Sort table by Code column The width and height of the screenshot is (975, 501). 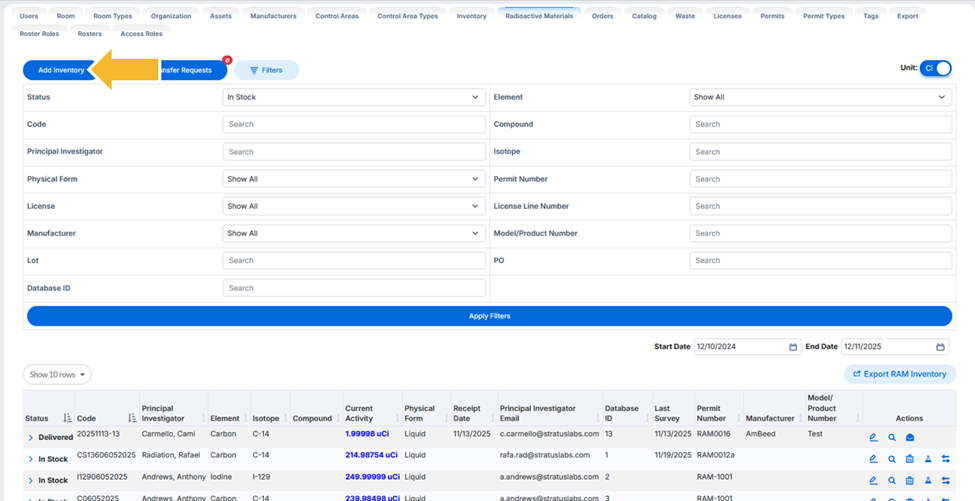132,418
